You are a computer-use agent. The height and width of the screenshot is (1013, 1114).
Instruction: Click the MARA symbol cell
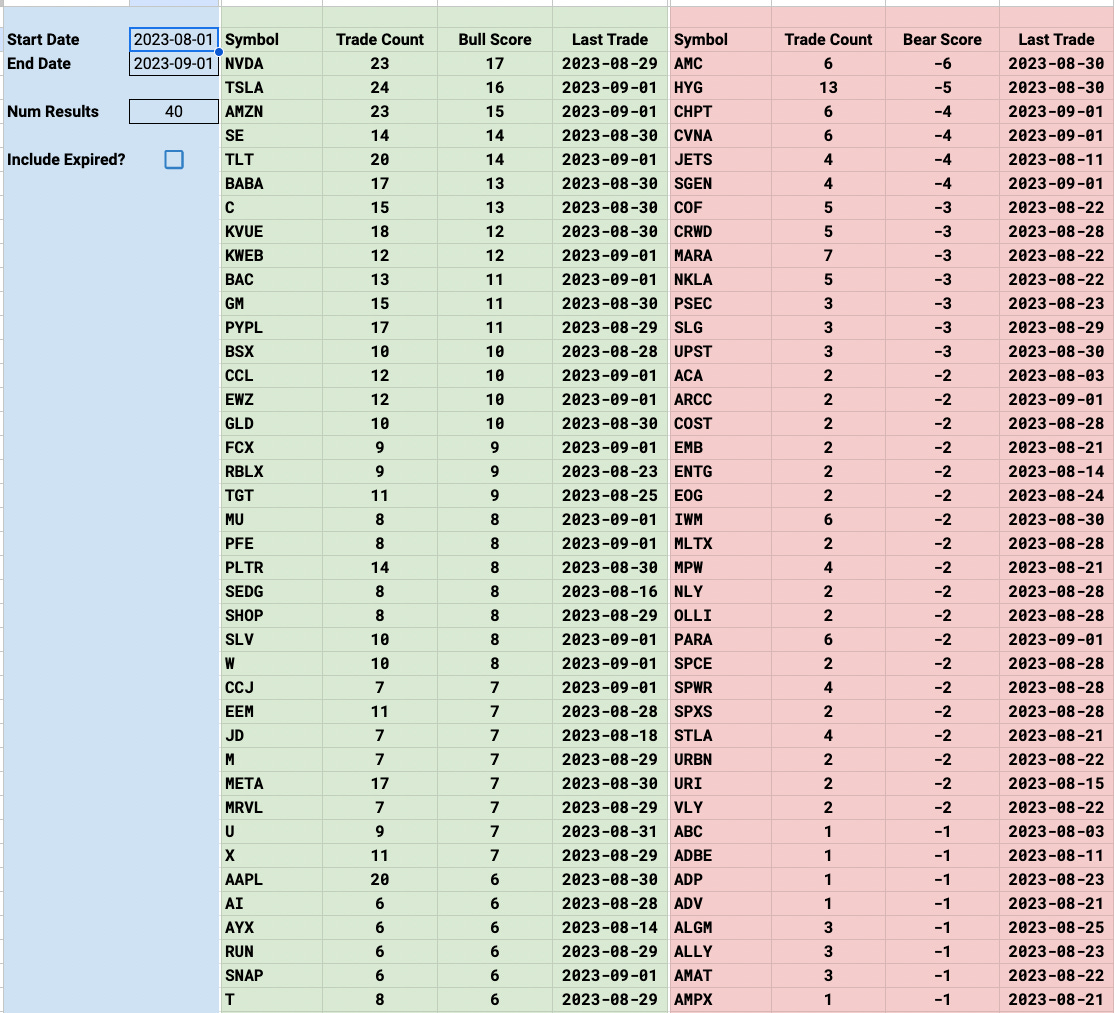[720, 256]
